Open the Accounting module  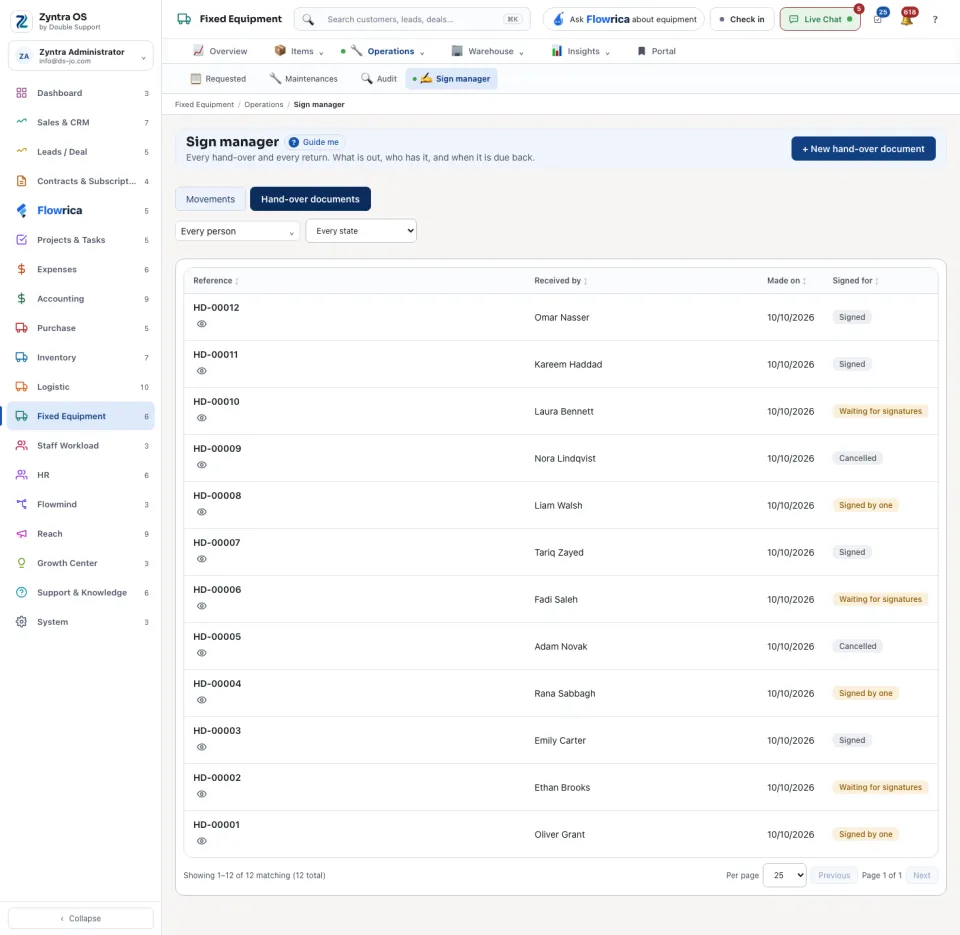pyautogui.click(x=80, y=299)
